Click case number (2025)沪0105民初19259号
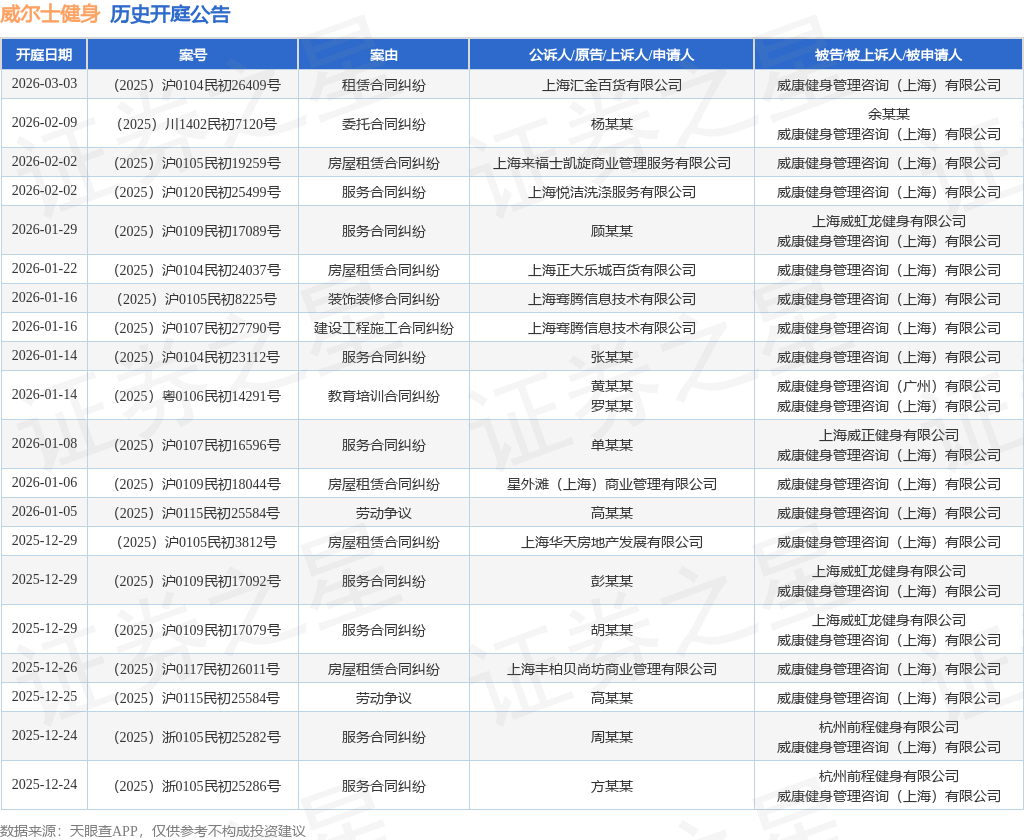 point(197,163)
